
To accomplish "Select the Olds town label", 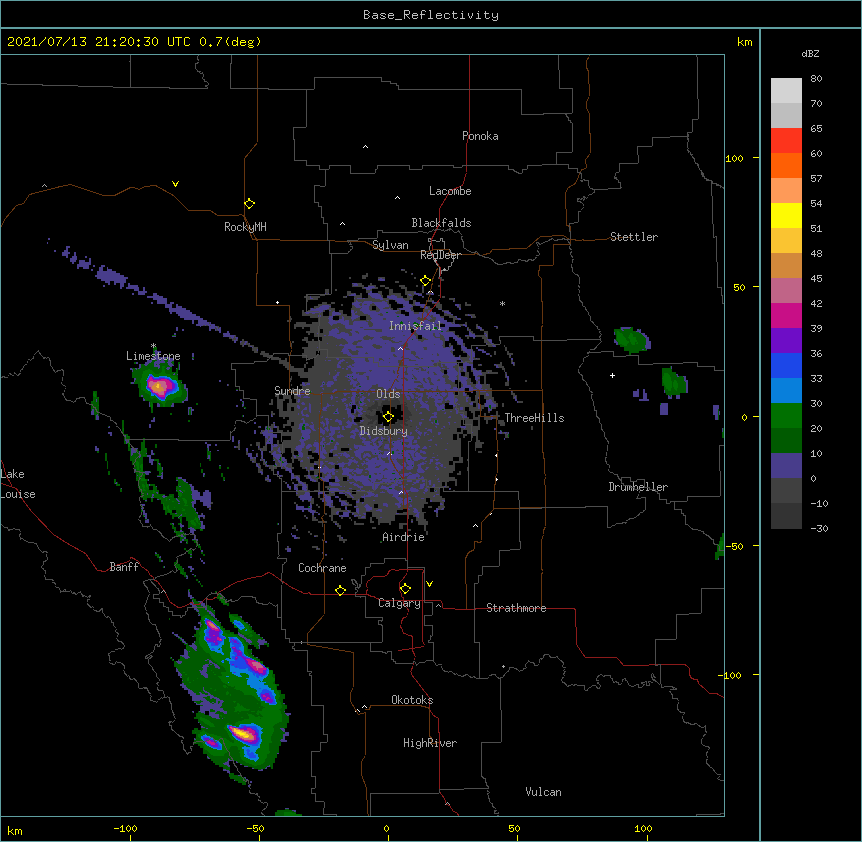I will pyautogui.click(x=388, y=394).
